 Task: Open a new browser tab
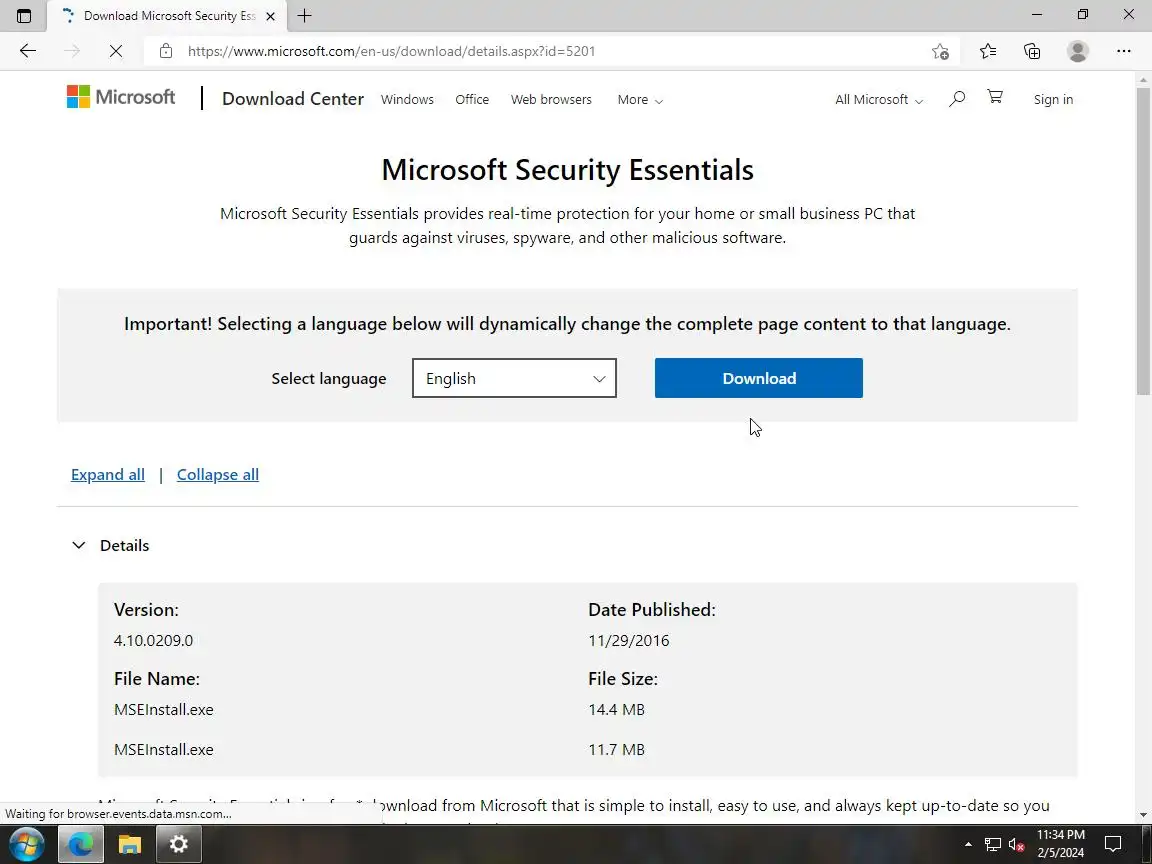(x=305, y=15)
